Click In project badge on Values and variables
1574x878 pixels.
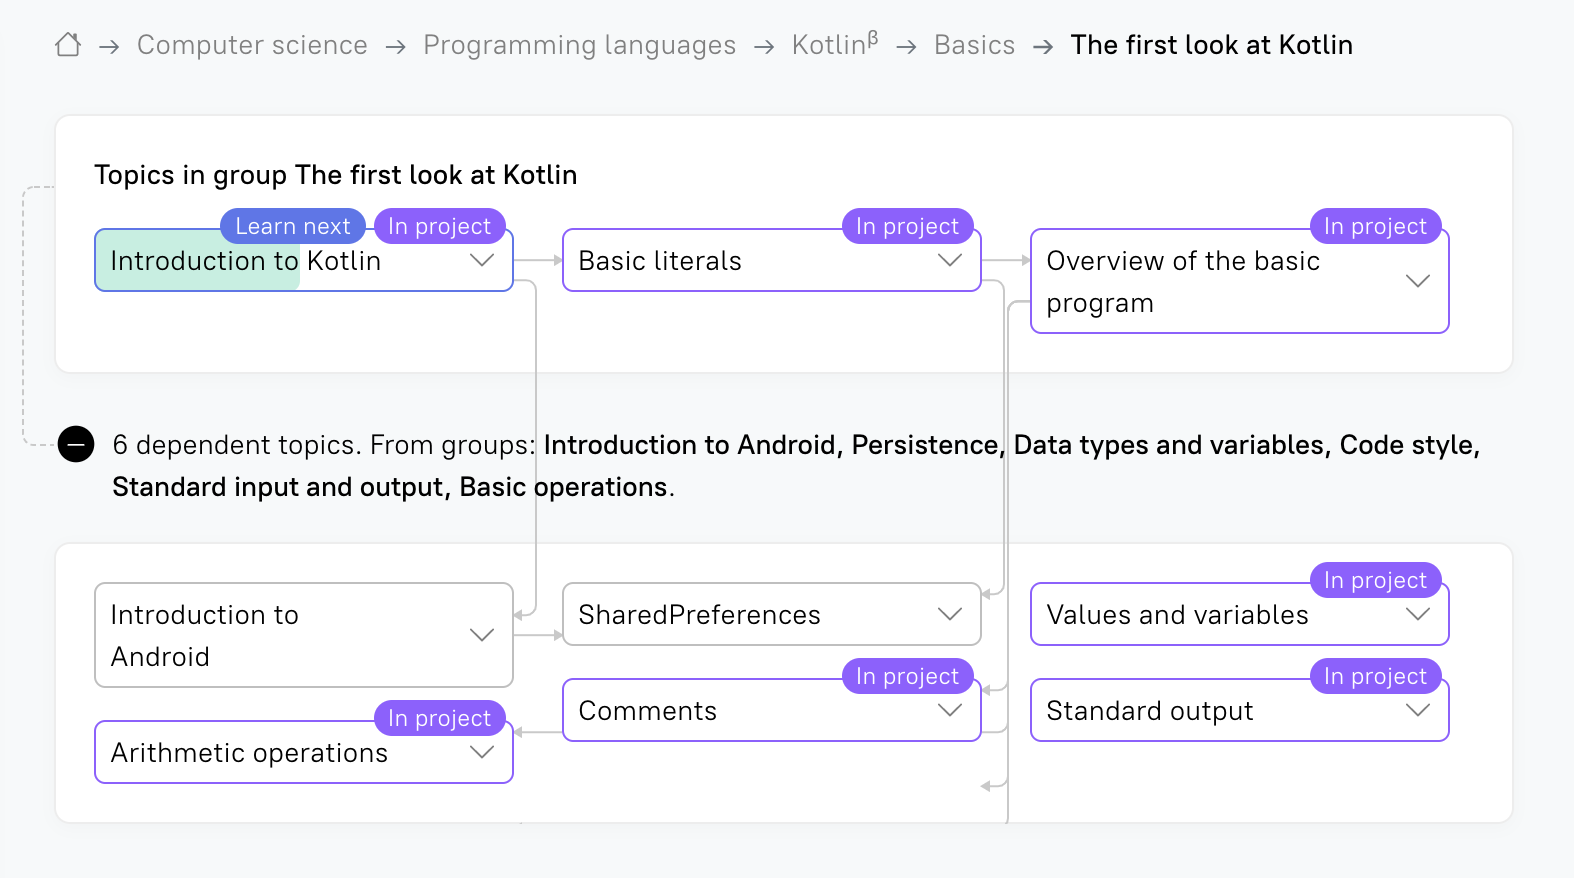[1376, 580]
